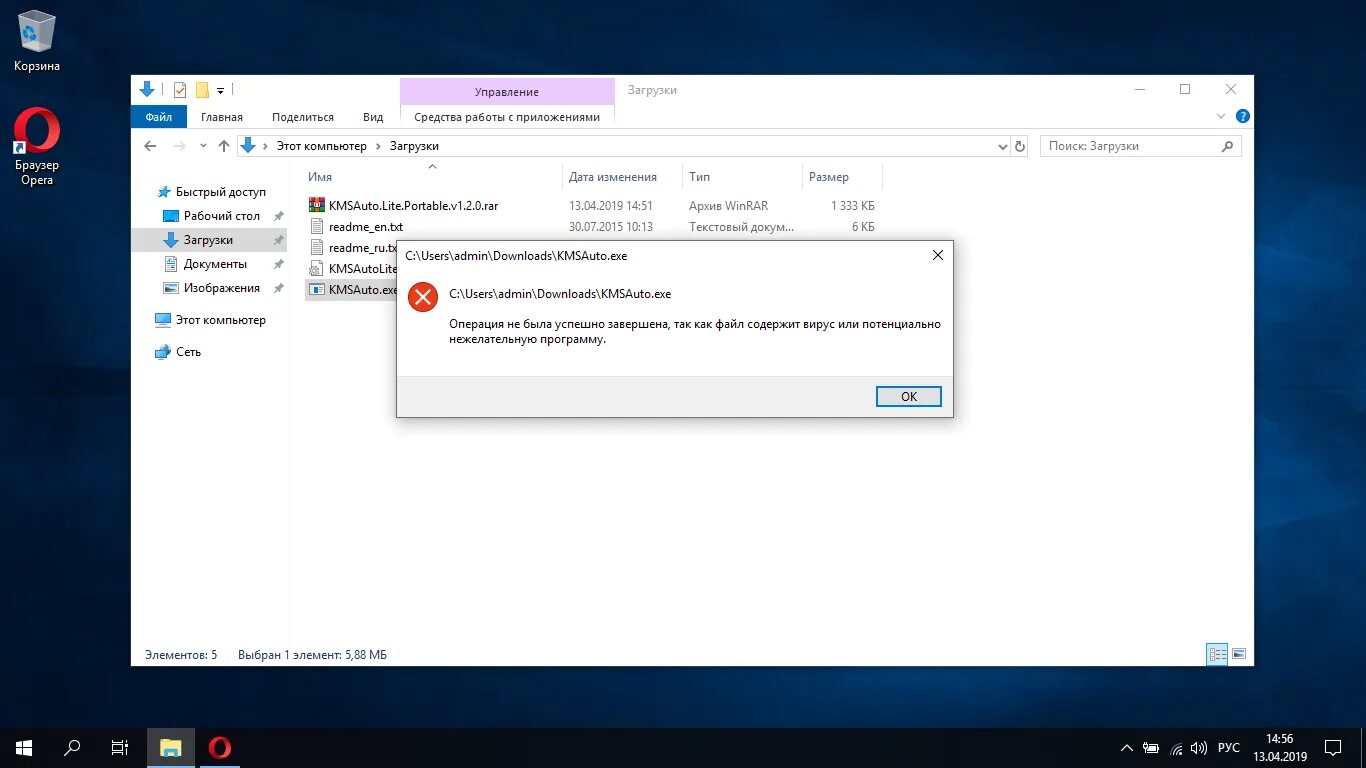Switch to details view layout button
This screenshot has height=768, width=1366.
1217,655
